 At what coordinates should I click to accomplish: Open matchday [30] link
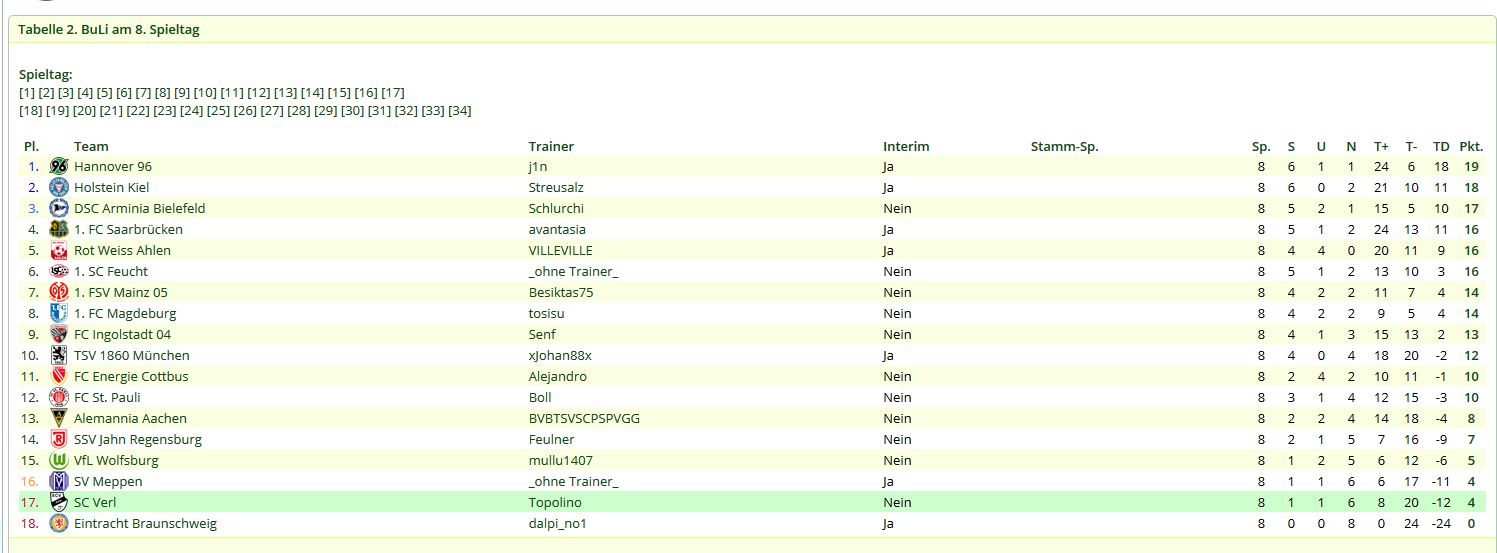click(x=352, y=110)
